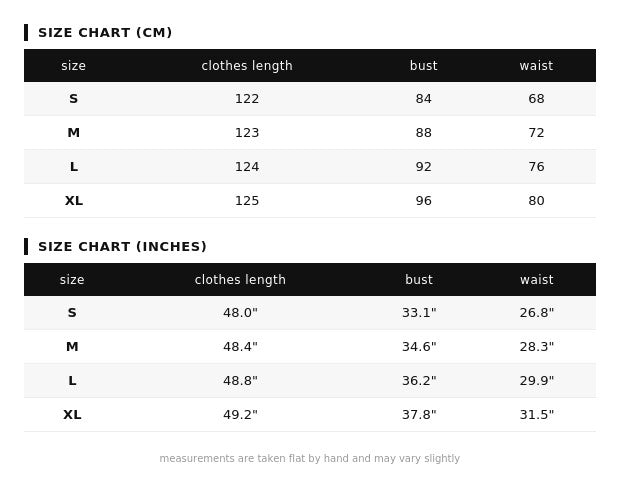Viewport: 620px width, 489px height.
Task: Click the SIZE CHART (INCHES) heading
Action: [122, 247]
